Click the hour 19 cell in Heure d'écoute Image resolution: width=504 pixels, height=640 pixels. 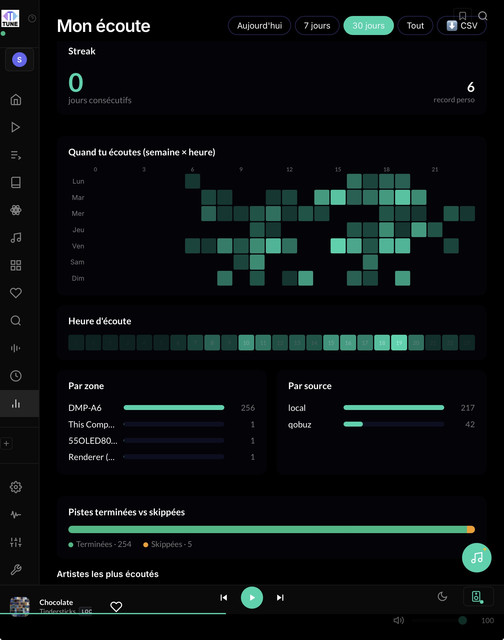coord(399,342)
